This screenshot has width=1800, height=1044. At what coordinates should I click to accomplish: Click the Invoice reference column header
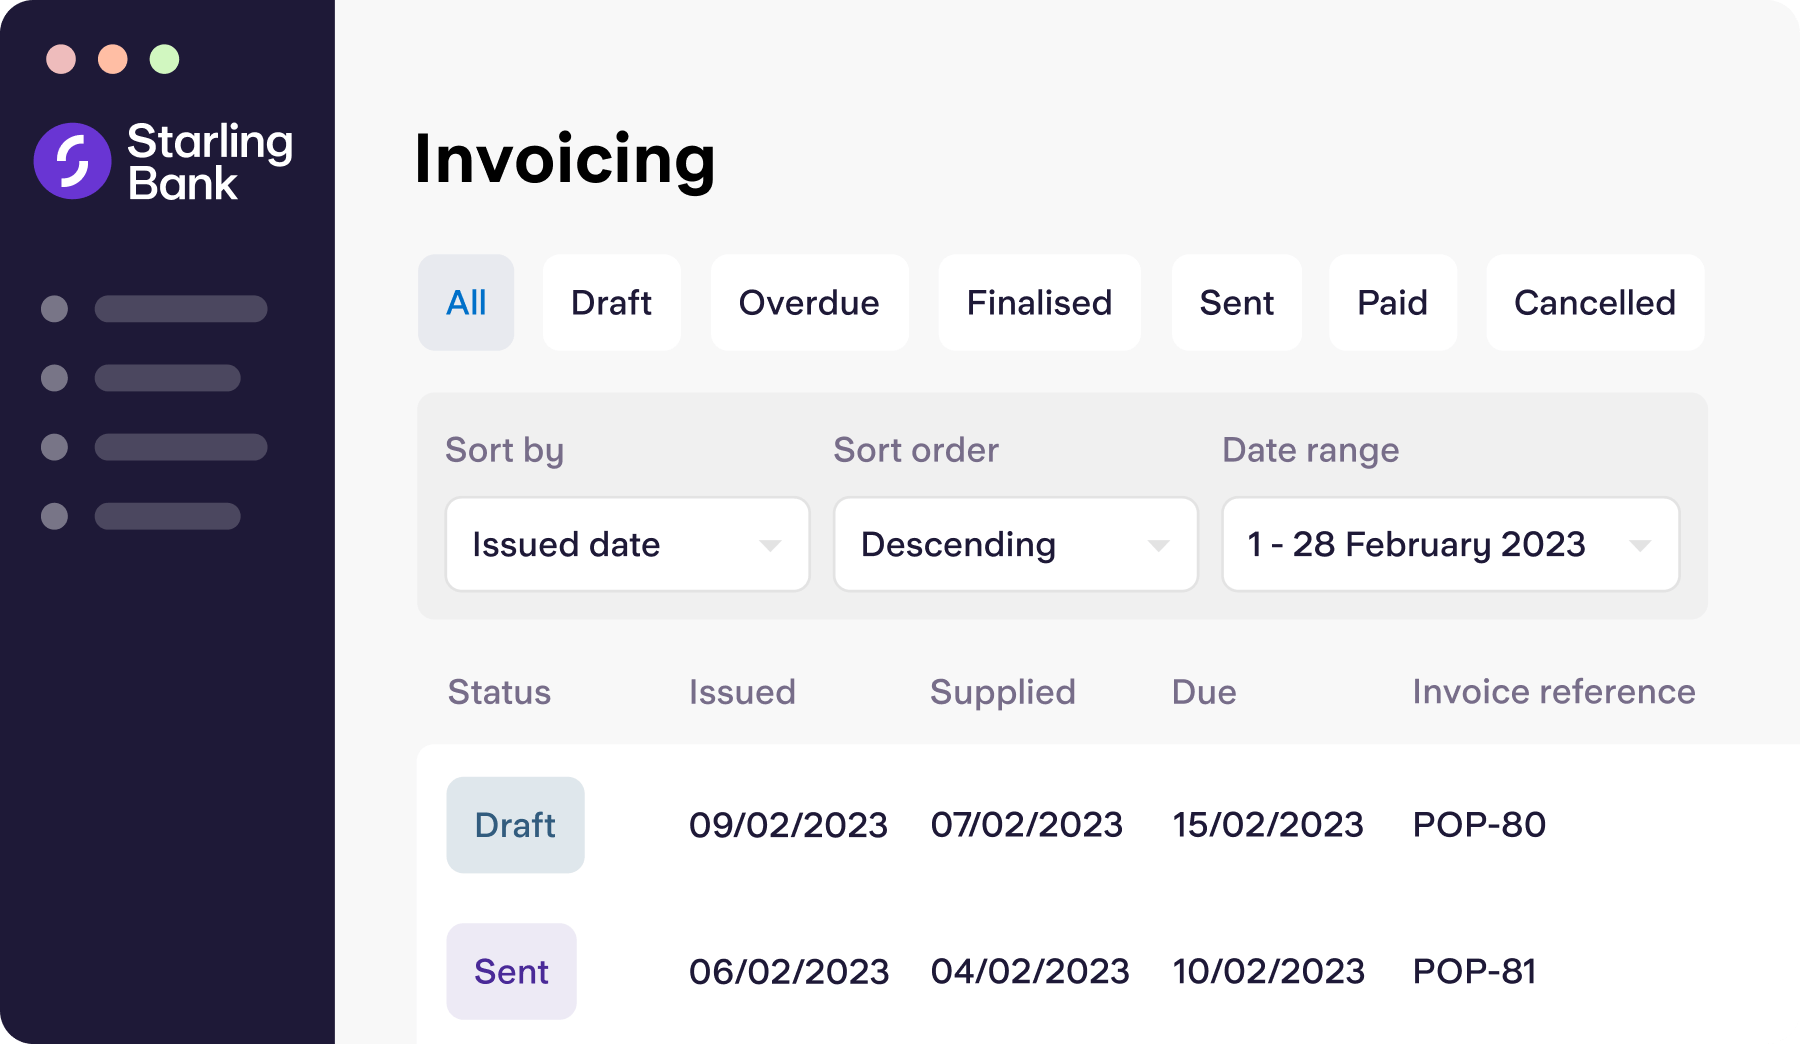1554,692
